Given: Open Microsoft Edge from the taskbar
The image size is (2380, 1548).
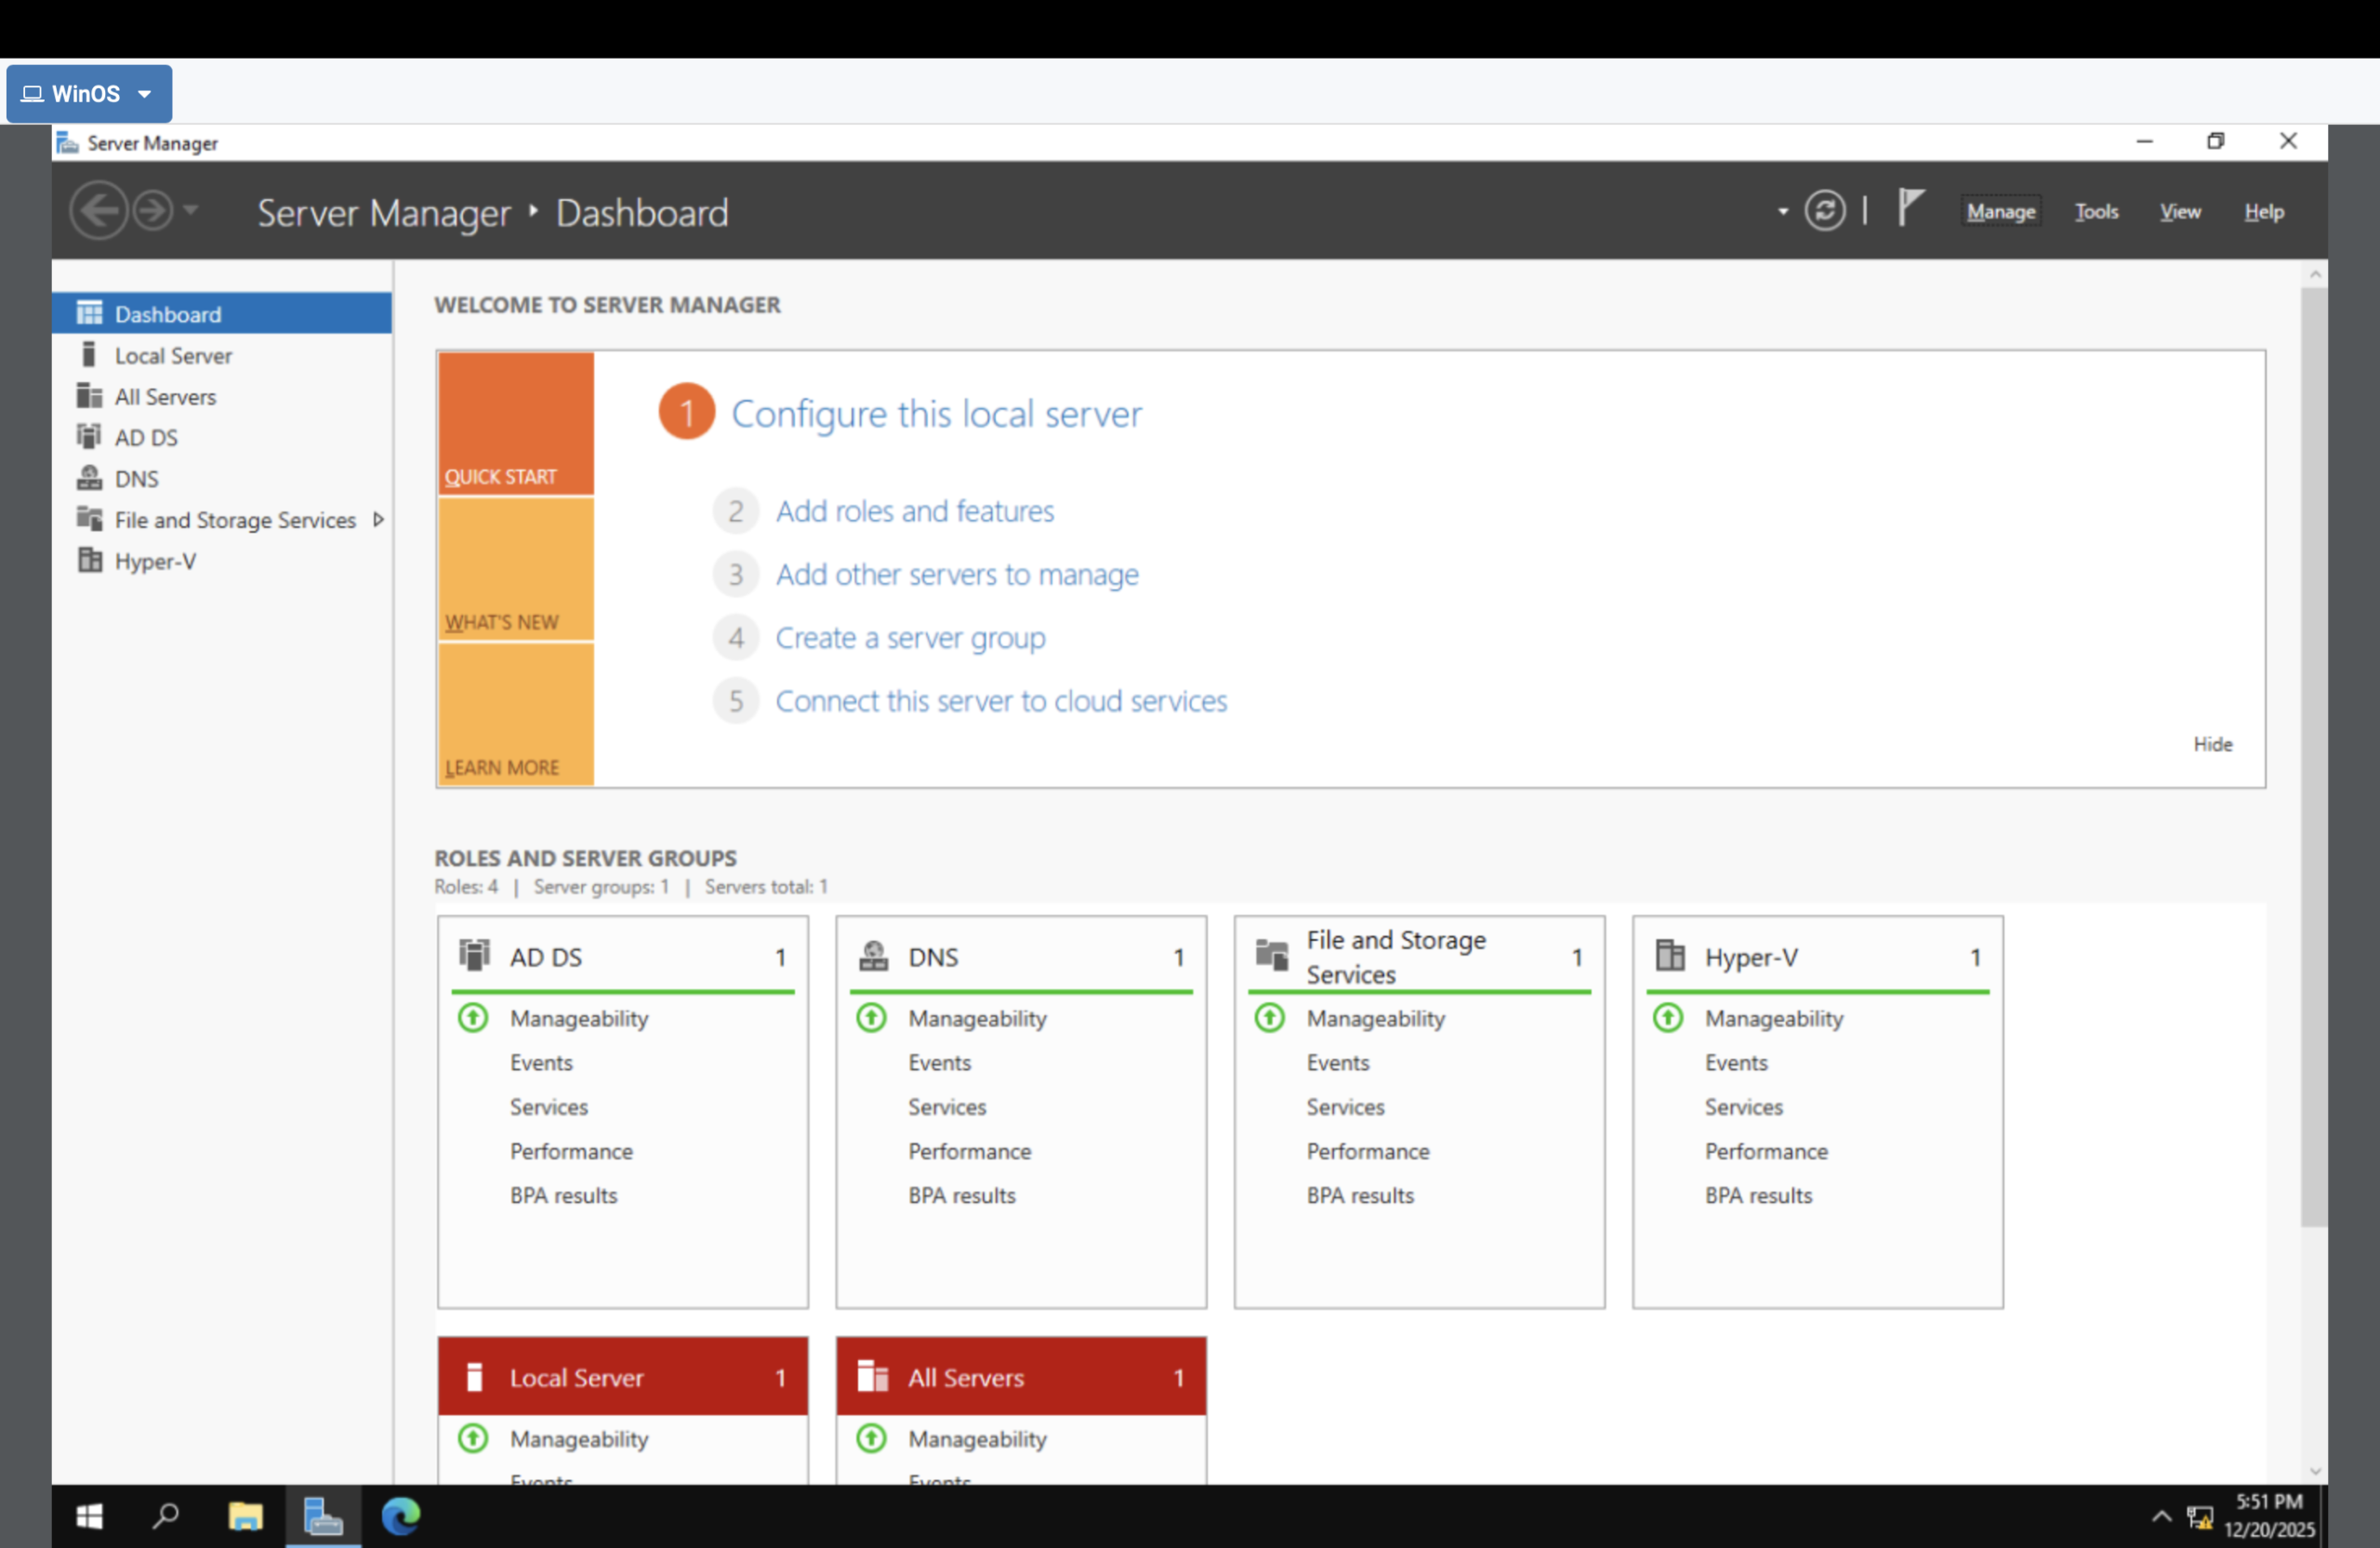Looking at the screenshot, I should (400, 1516).
